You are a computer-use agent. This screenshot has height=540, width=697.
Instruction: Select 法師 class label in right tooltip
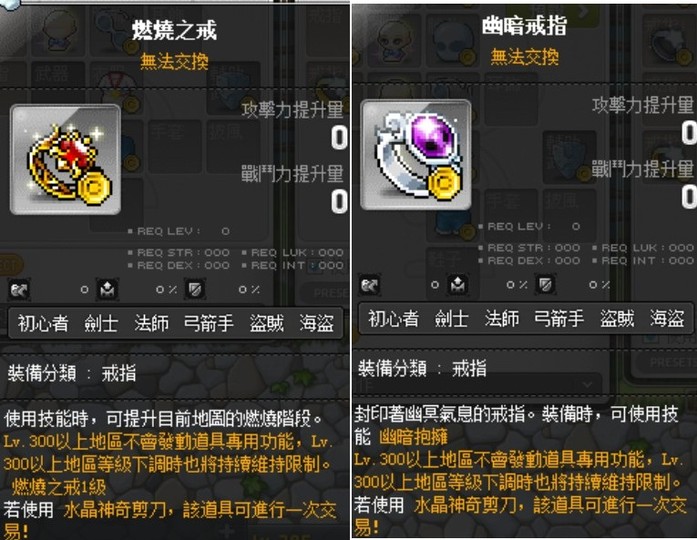pyautogui.click(x=501, y=318)
